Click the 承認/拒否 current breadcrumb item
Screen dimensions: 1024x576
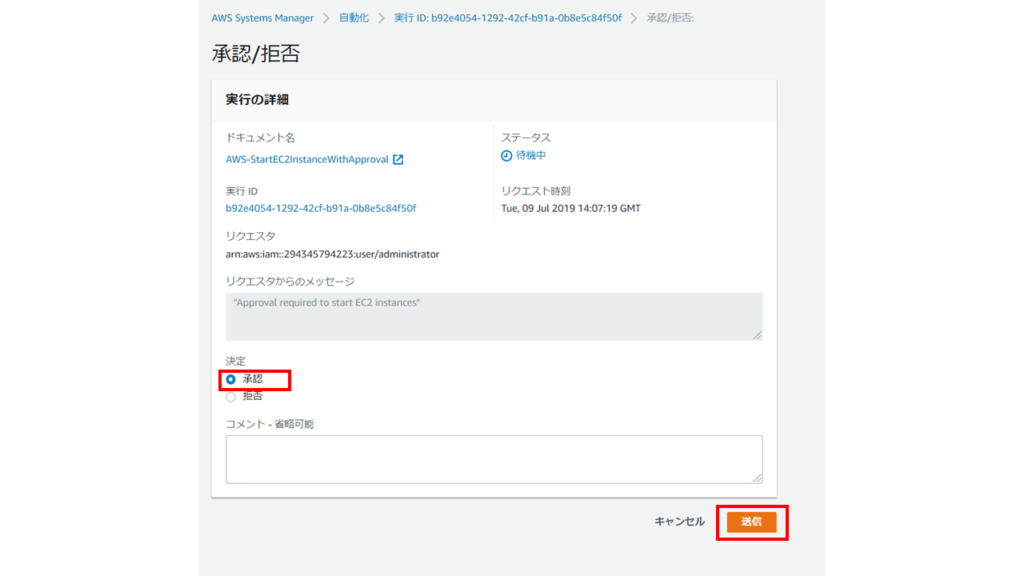coord(670,18)
